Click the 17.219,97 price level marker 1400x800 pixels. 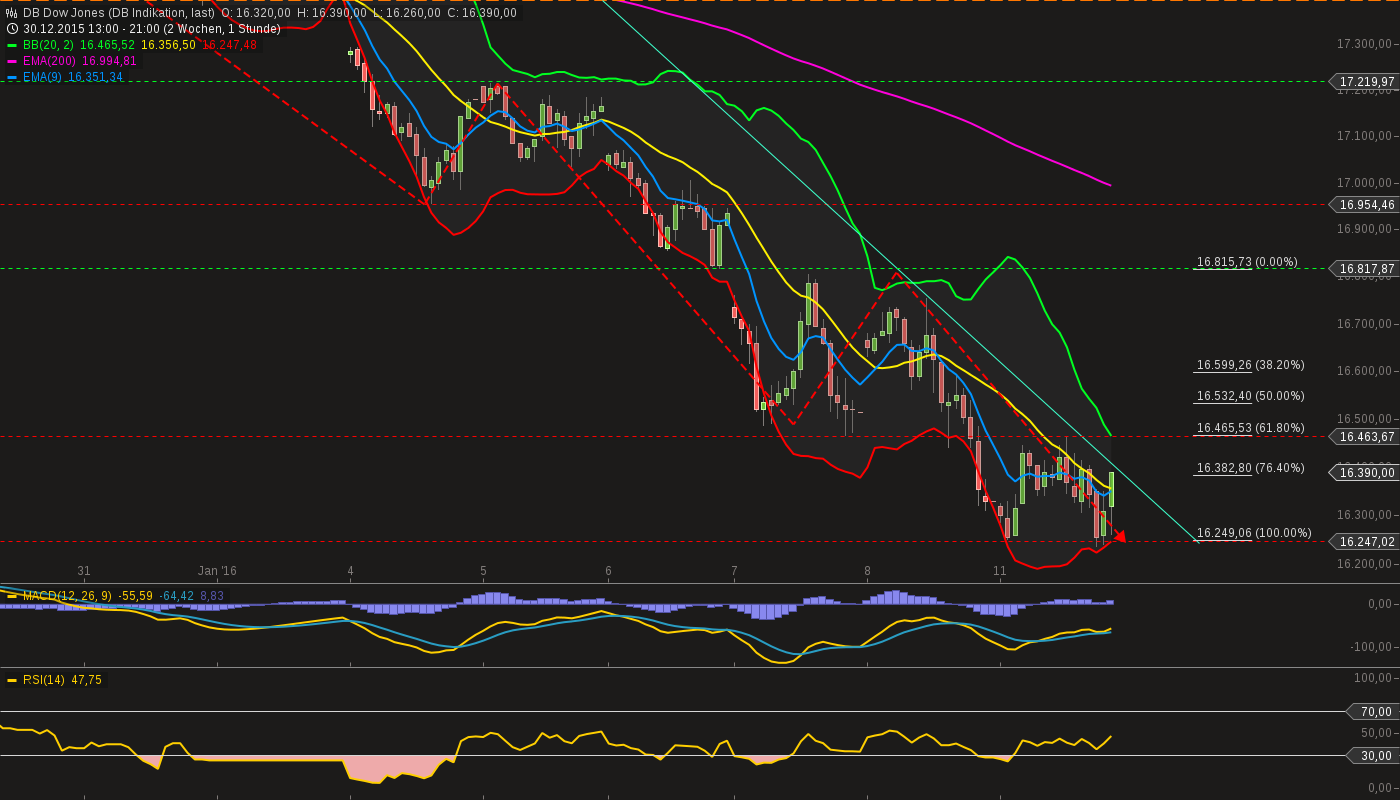coord(1362,81)
